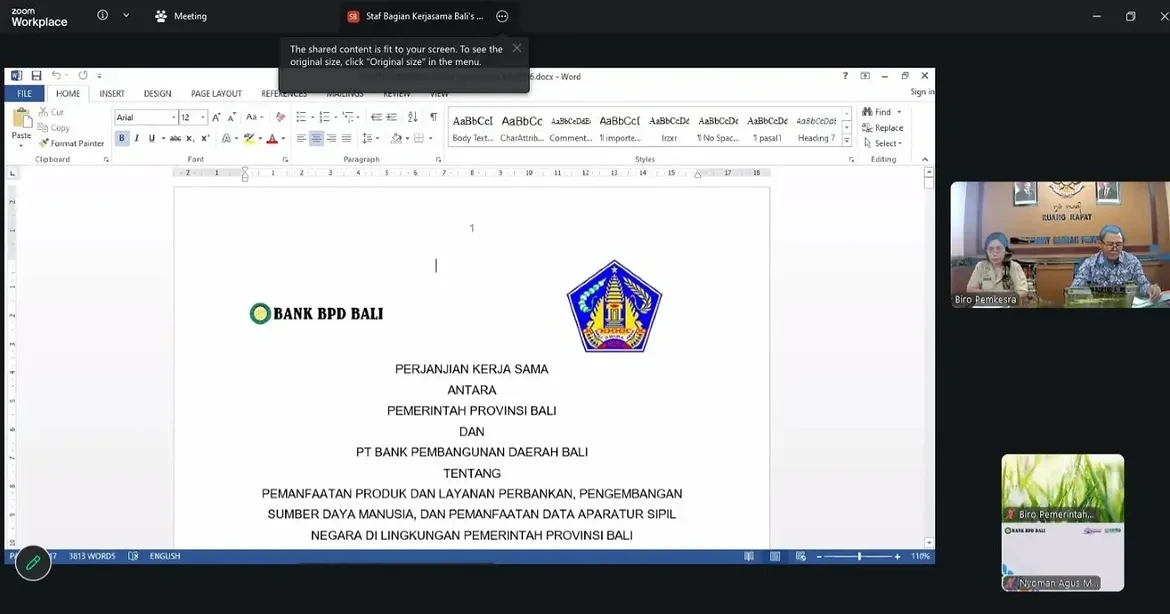
Task: Click the text highlight color button
Action: click(x=249, y=138)
